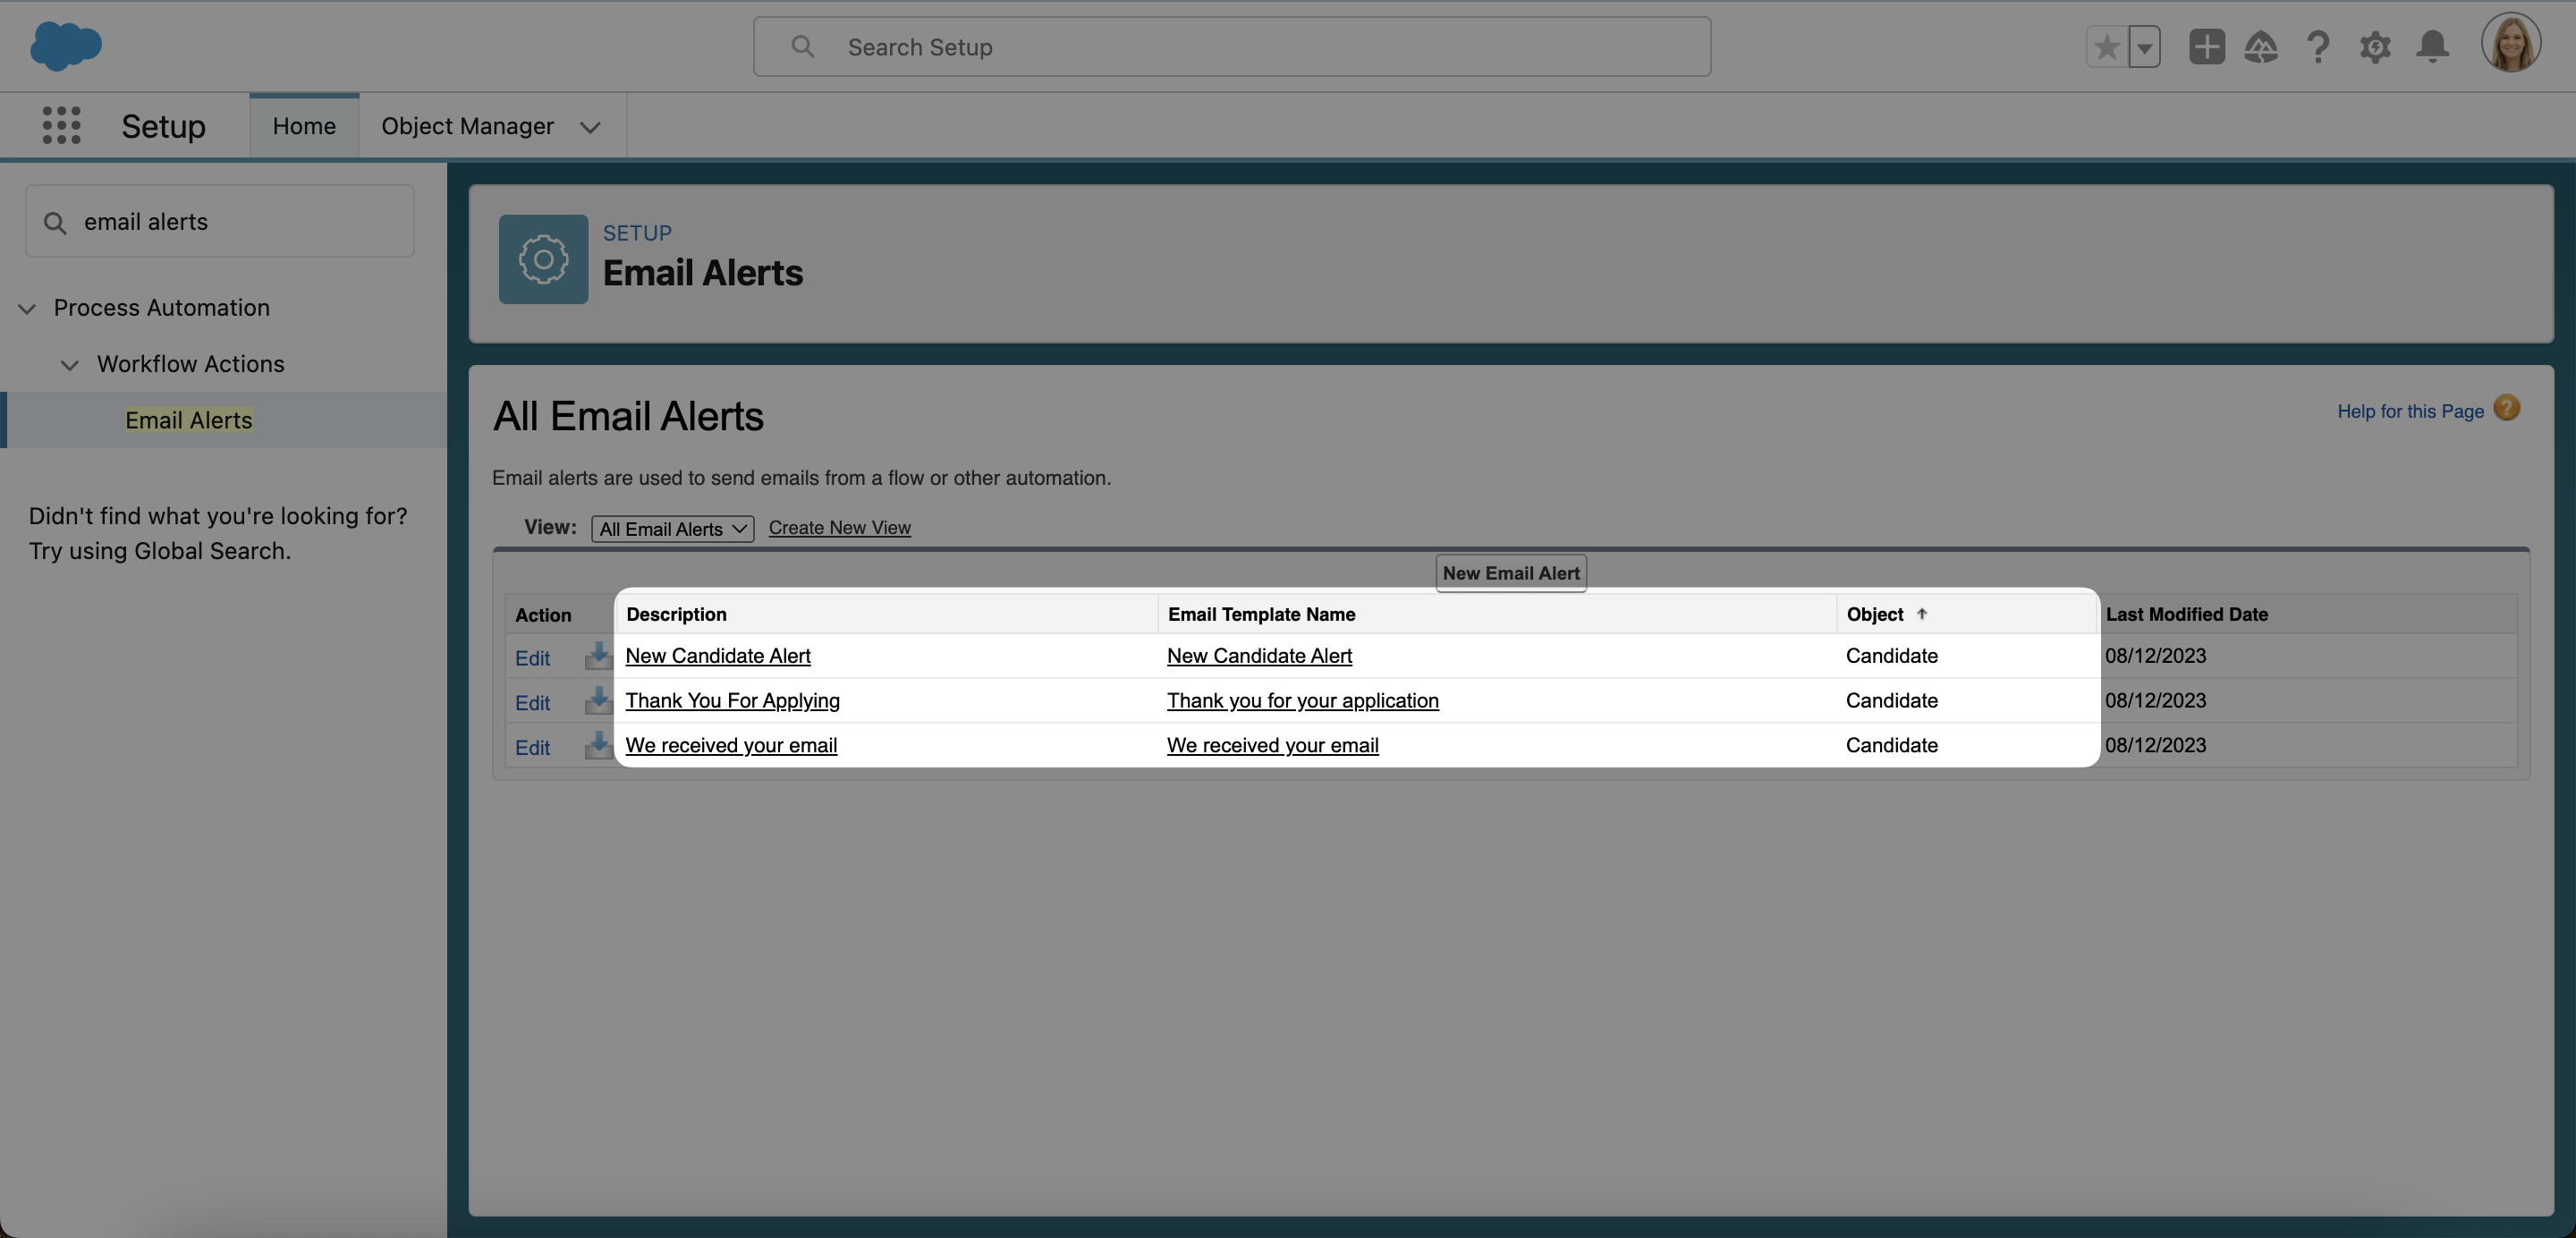
Task: Open the App Launcher dots grid
Action: tap(61, 125)
